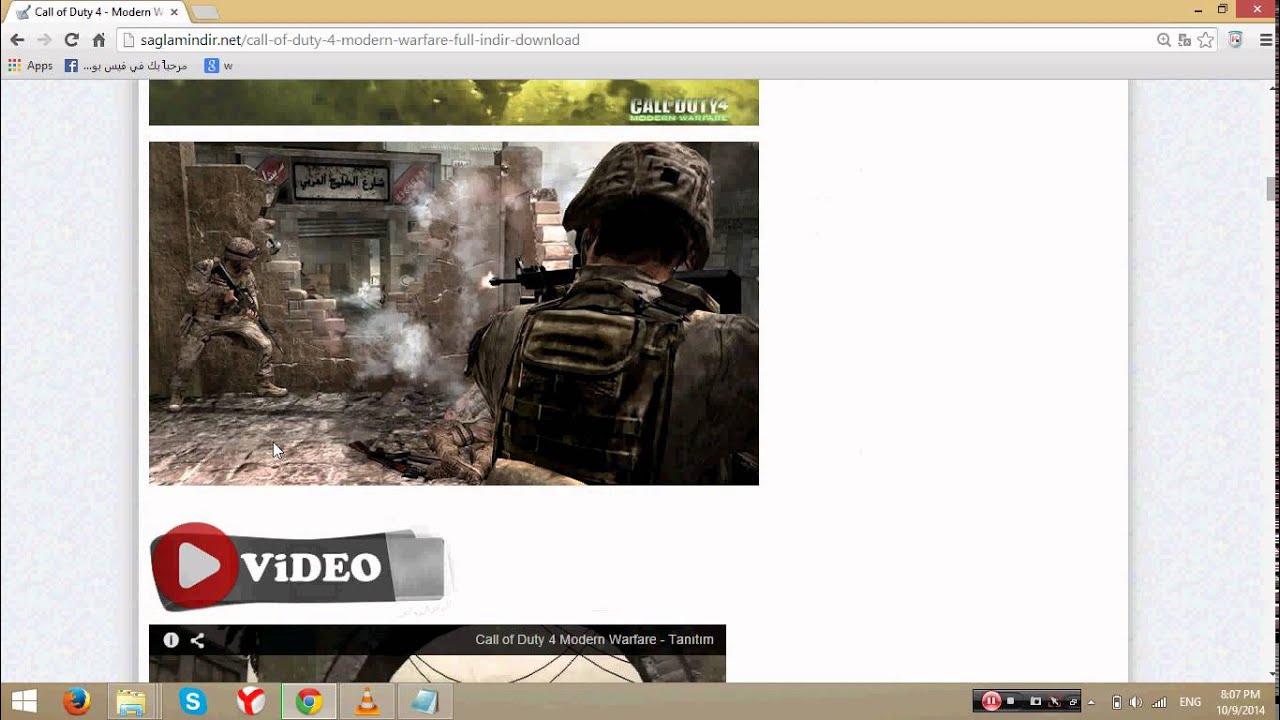Screen dimensions: 1280x720
Task: Go back to the previous page
Action: (x=17, y=40)
